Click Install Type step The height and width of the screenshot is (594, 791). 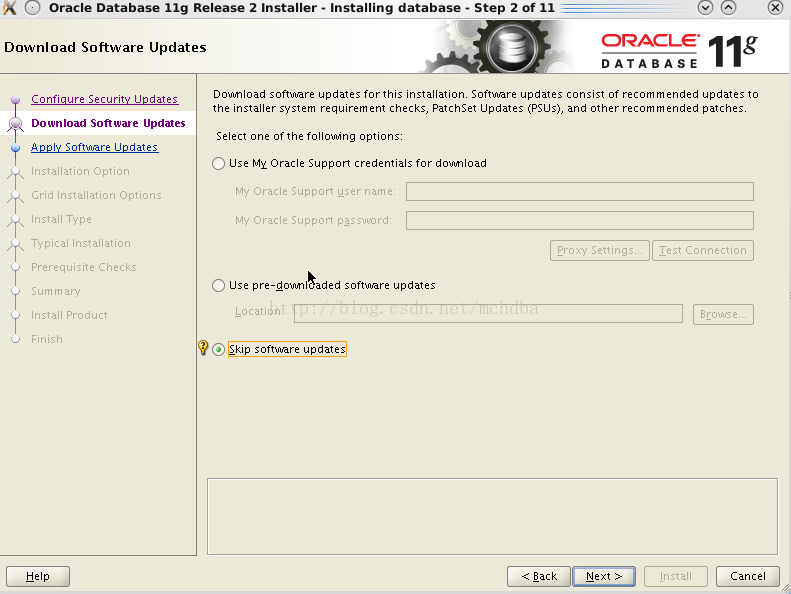(x=61, y=219)
